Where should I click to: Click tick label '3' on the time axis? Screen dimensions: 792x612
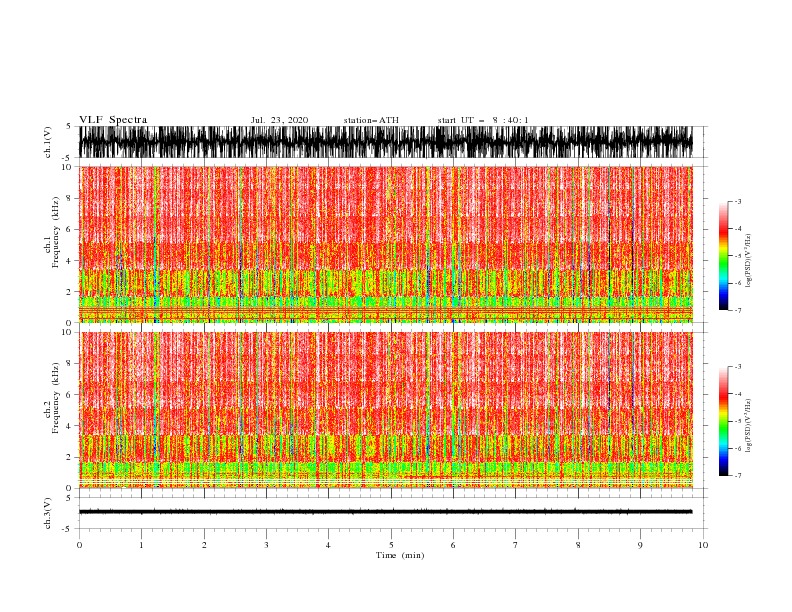[x=266, y=545]
